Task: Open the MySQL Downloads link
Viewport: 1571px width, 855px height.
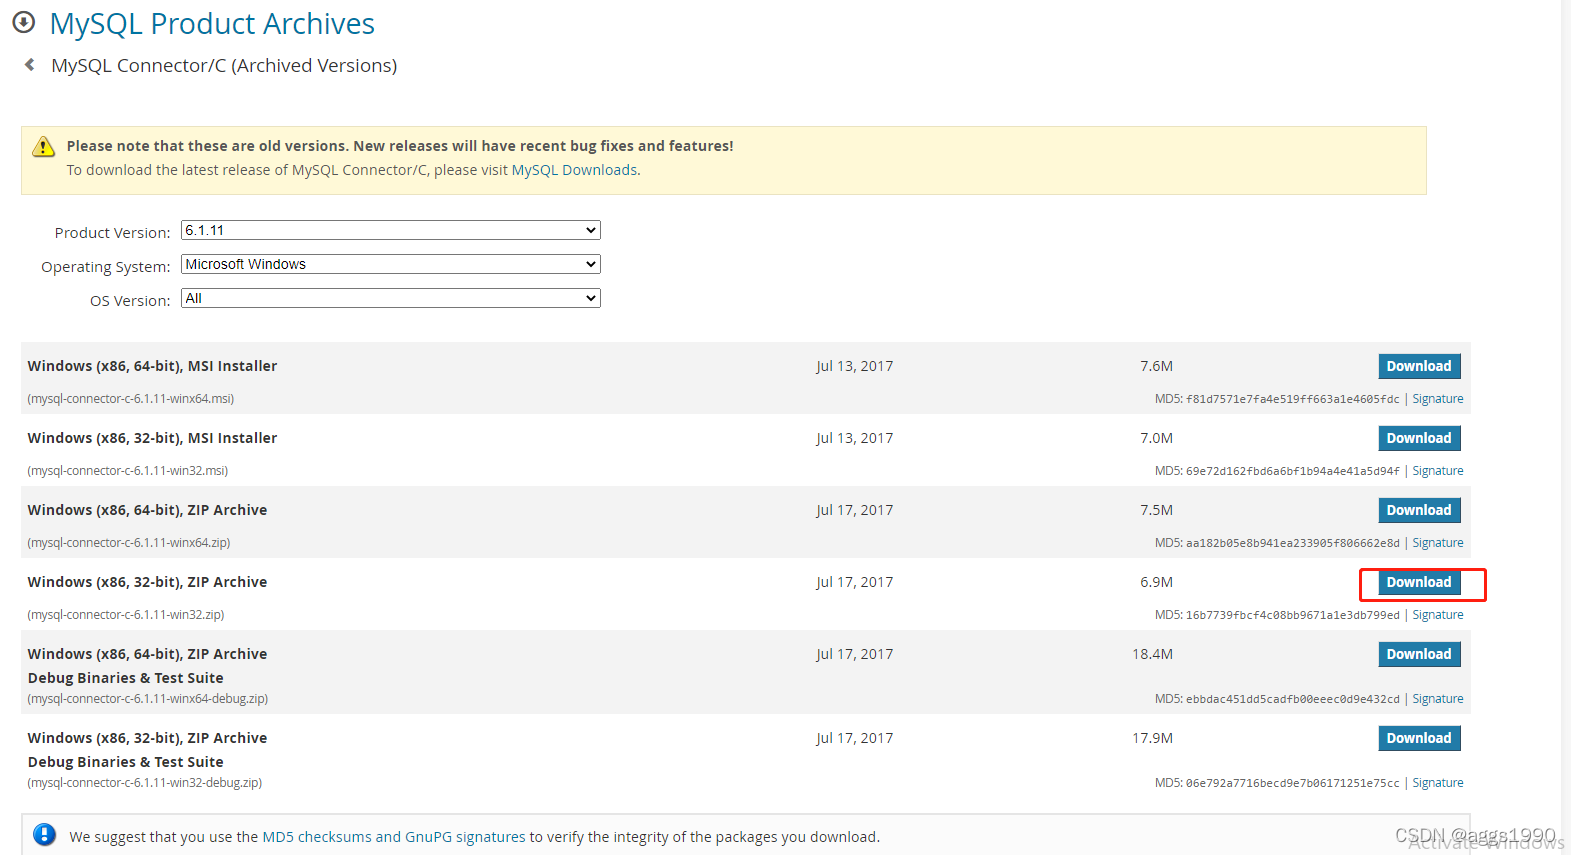Action: (574, 170)
